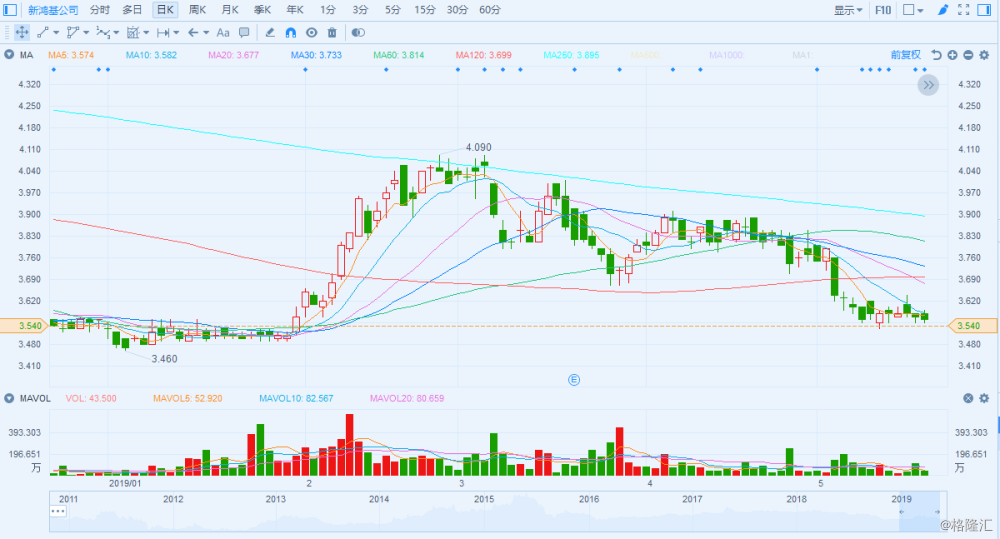
Task: Switch to 月K monthly chart tab
Action: tap(230, 10)
